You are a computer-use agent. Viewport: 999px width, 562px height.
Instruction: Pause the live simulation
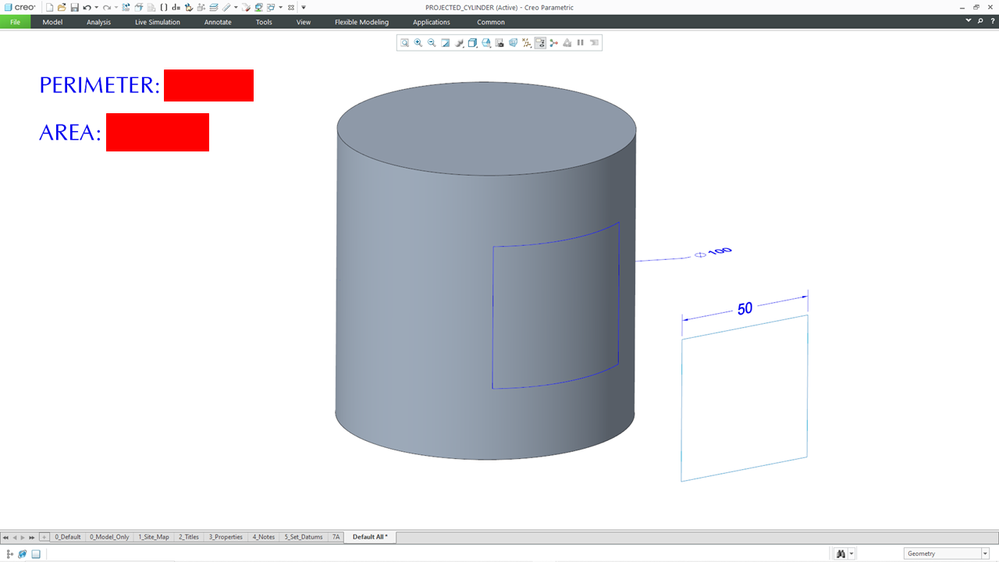580,43
